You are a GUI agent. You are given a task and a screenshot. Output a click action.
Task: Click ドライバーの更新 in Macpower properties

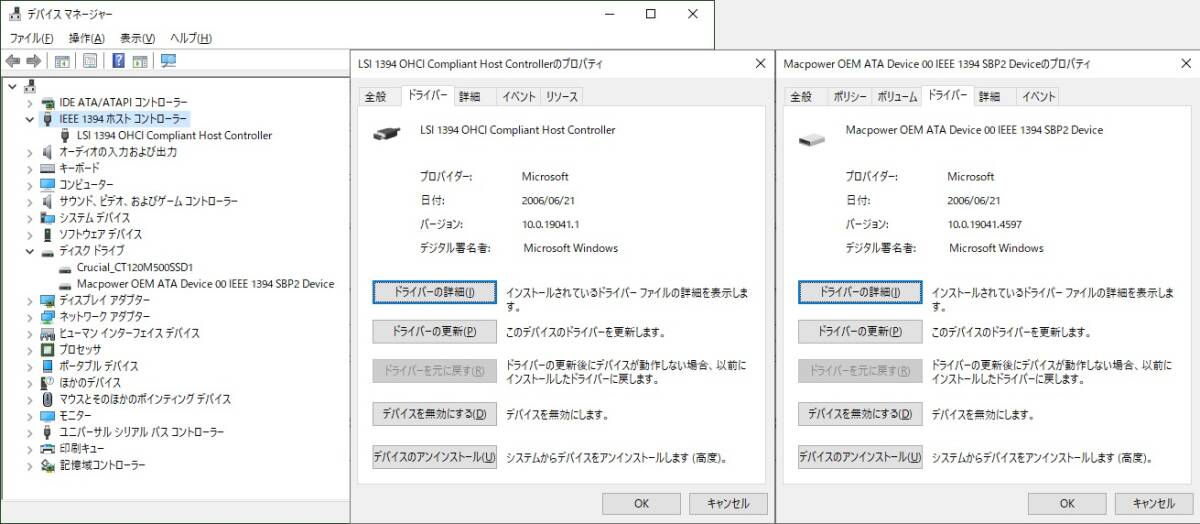(860, 331)
